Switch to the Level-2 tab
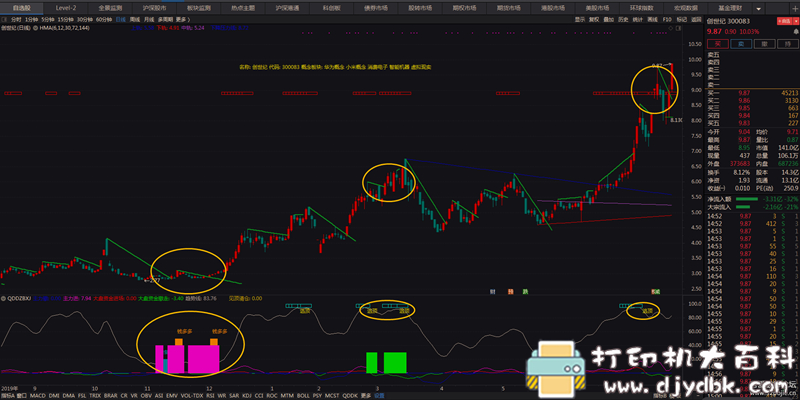Screen dimensions: 800x400 pyautogui.click(x=66, y=8)
